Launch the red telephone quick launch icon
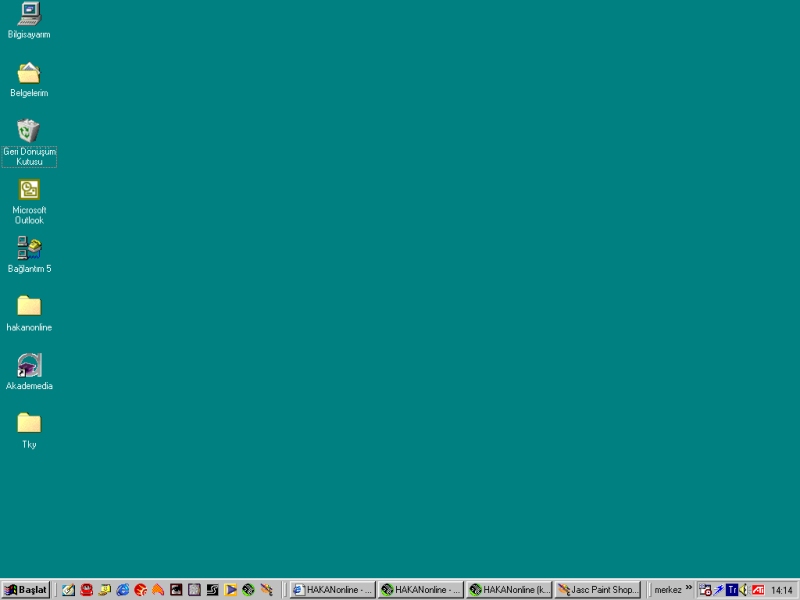Viewport: 800px width, 600px height. coord(86,590)
